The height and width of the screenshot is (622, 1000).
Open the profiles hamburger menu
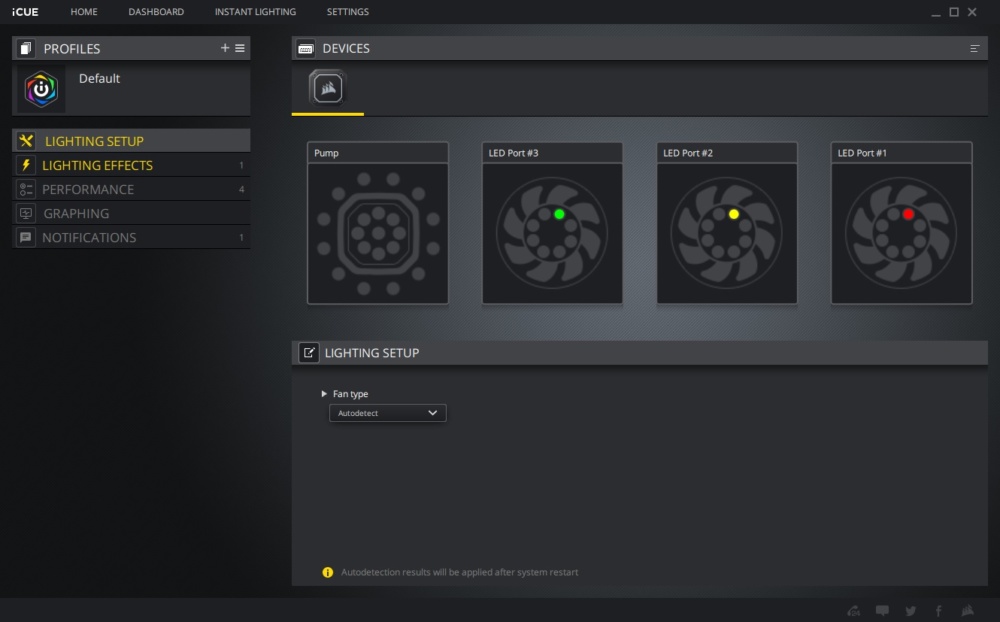click(x=240, y=48)
